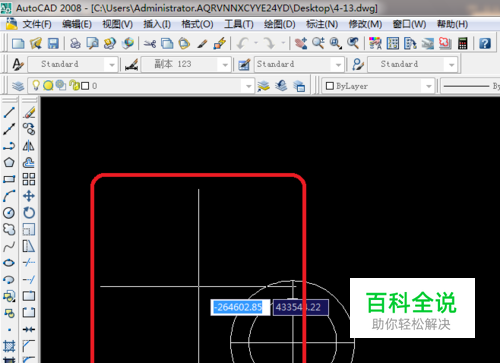Click the Zoom Realtime icon
500x363 pixels.
click(318, 43)
